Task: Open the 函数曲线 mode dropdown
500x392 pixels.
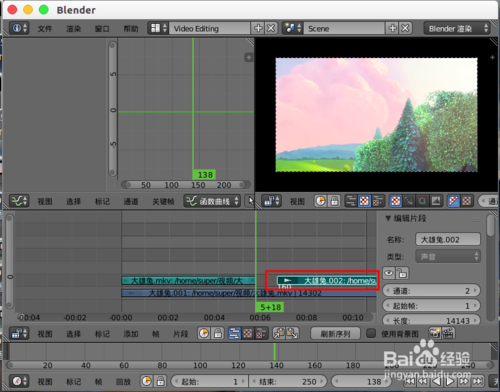Action: 212,201
